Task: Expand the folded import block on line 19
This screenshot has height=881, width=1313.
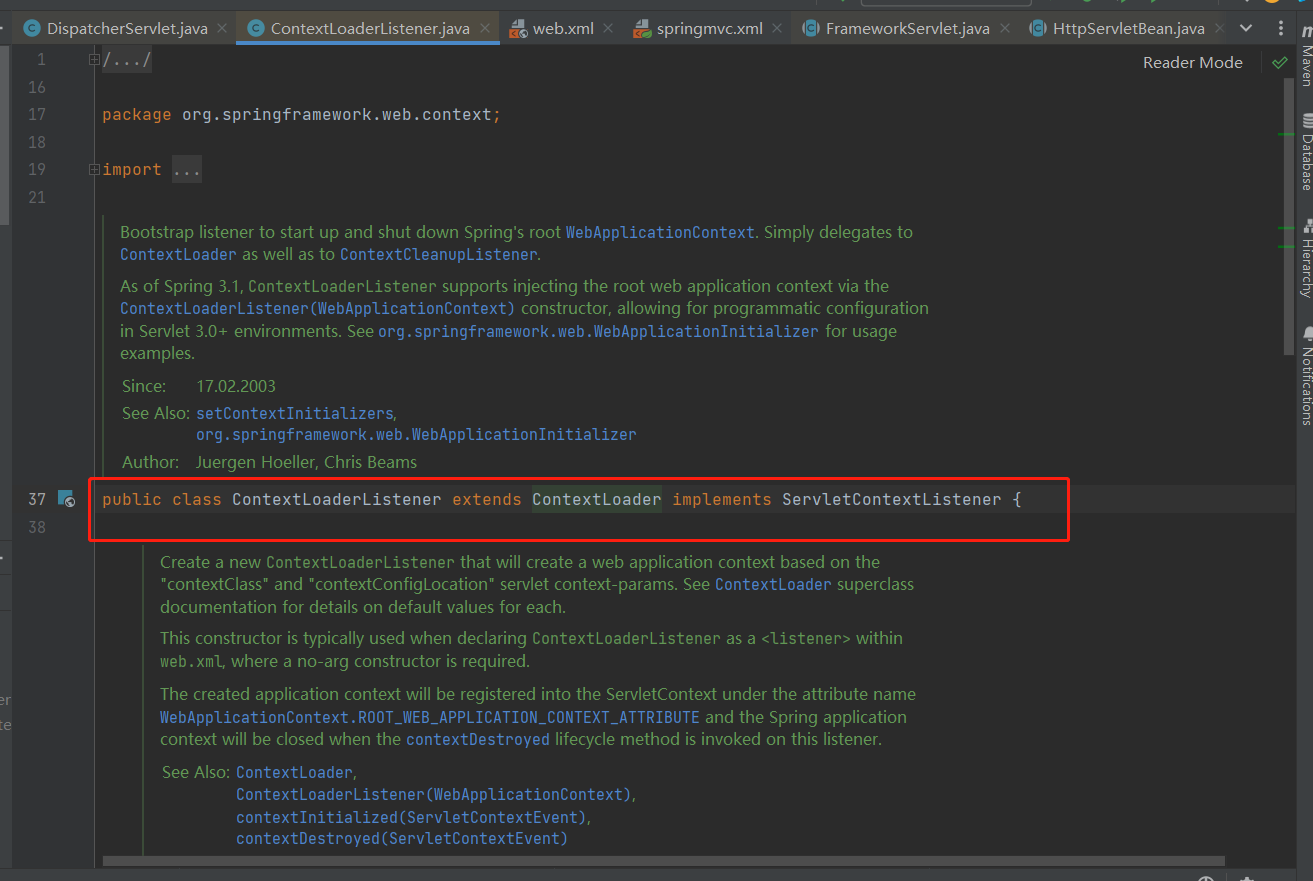Action: [x=94, y=170]
